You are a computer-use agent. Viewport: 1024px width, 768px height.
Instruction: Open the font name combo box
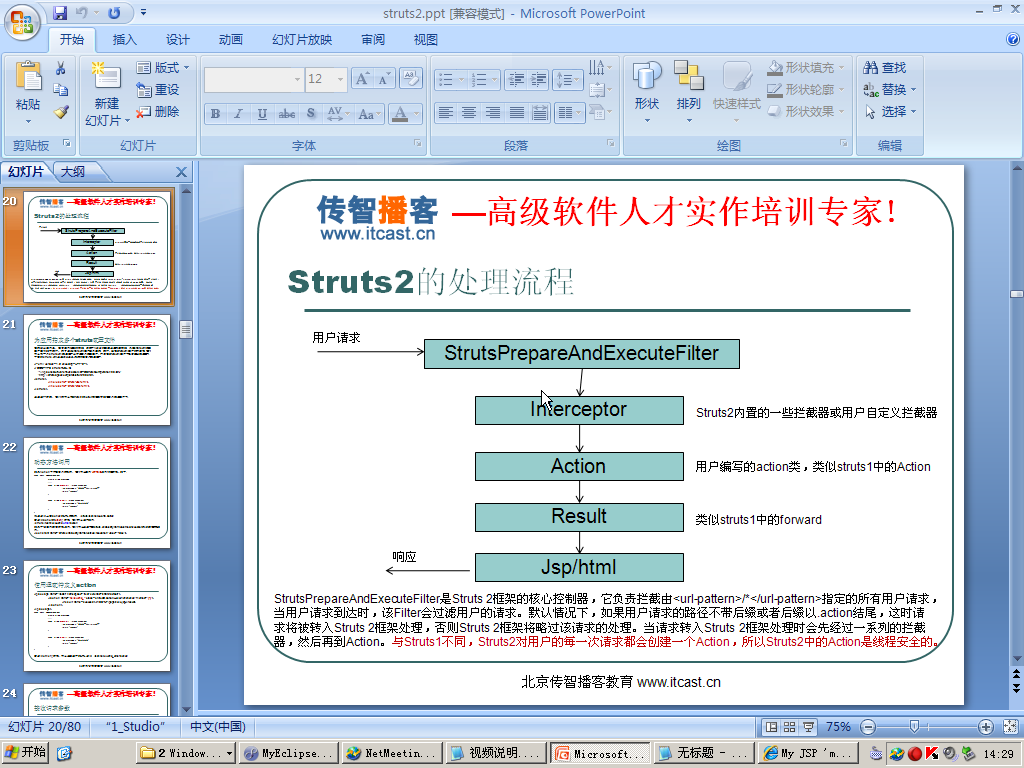click(x=254, y=79)
